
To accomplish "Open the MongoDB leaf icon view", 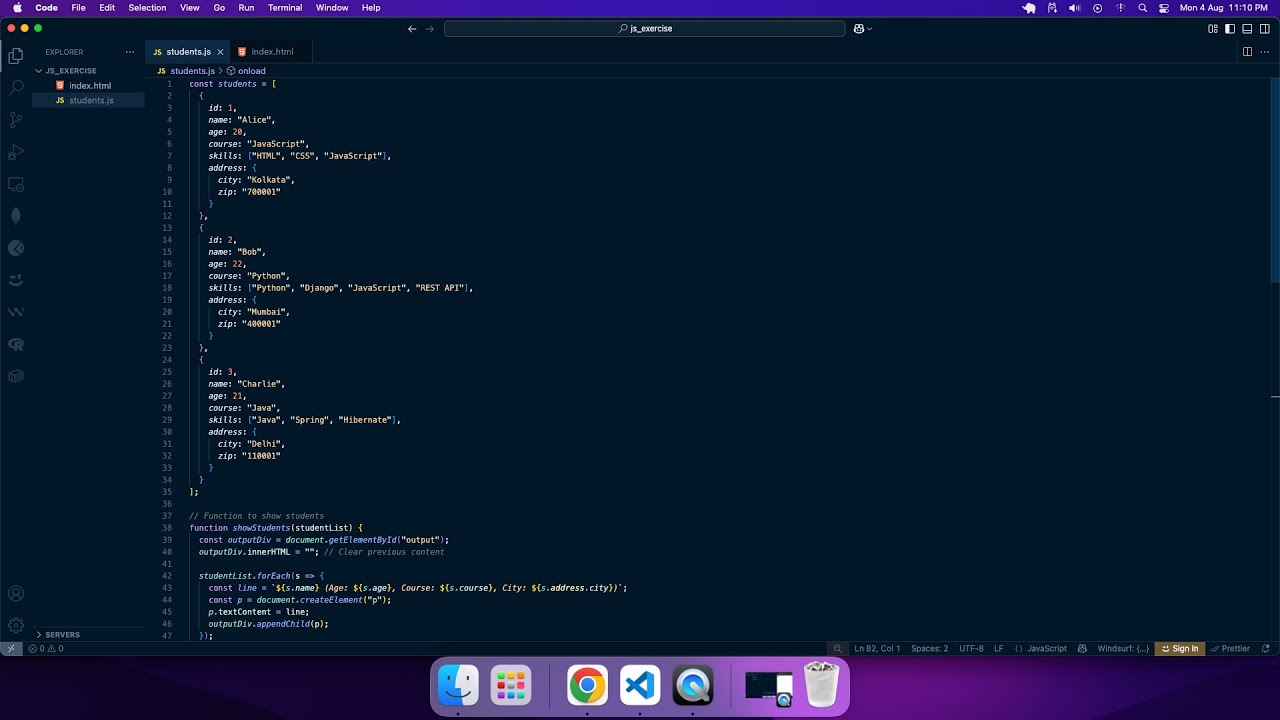I will [x=16, y=216].
